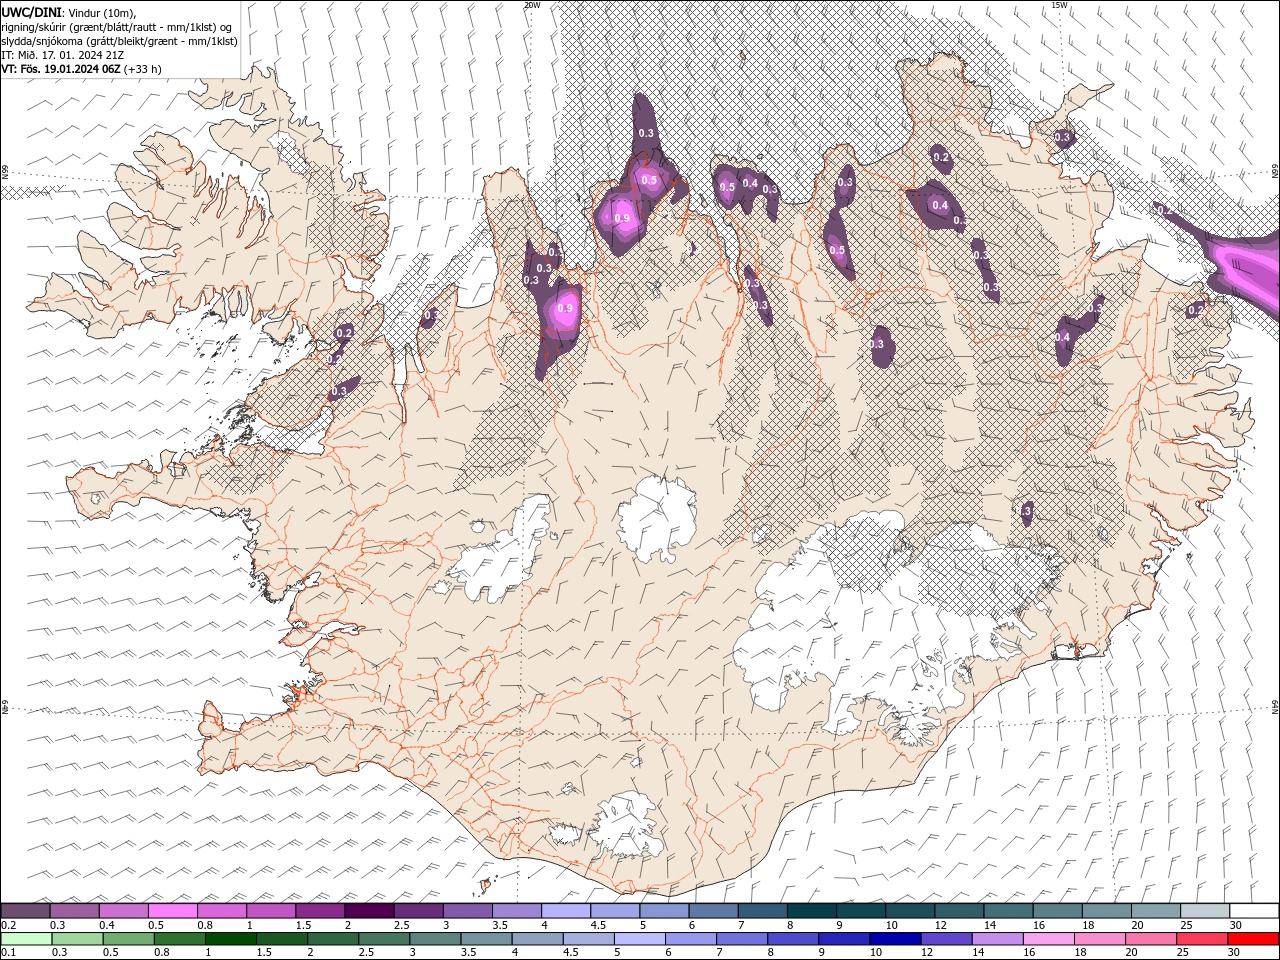Screen dimensions: 1280x960
Task: Click the top-row legend swatch between 3 and 3.5
Action: pyautogui.click(x=468, y=911)
